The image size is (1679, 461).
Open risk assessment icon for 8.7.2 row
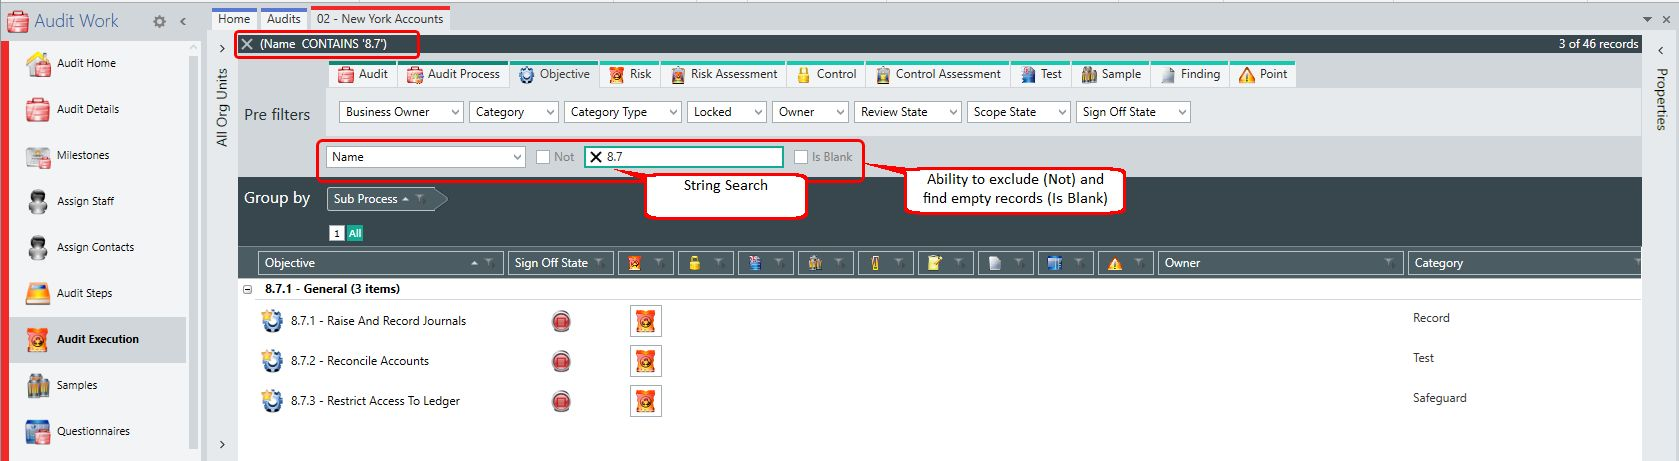[646, 361]
